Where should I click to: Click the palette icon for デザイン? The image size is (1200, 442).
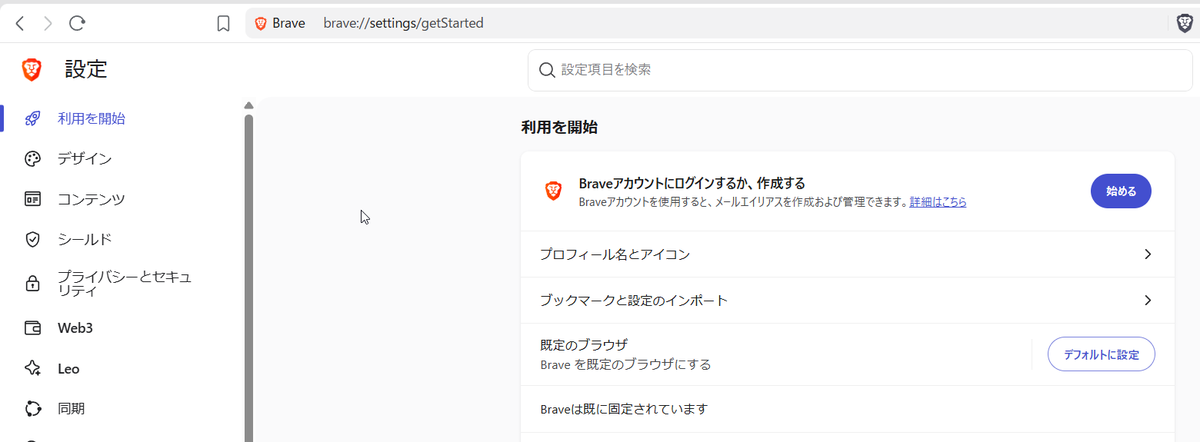32,159
